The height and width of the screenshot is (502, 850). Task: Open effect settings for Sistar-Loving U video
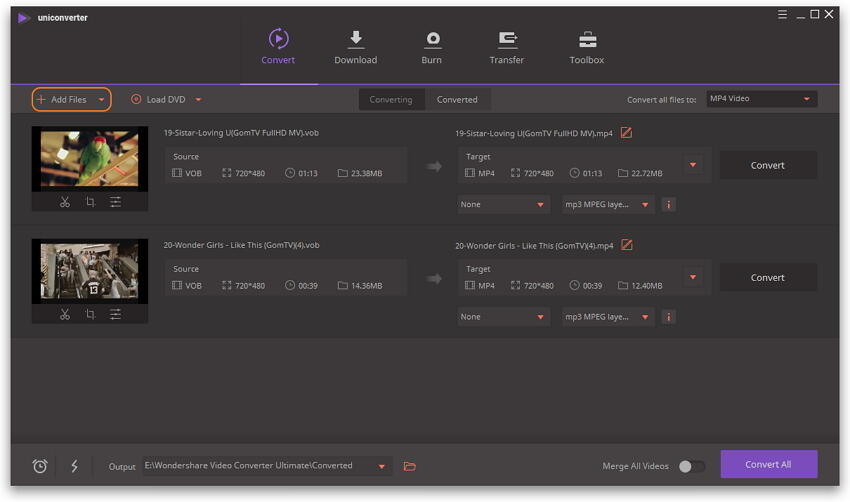pos(115,202)
